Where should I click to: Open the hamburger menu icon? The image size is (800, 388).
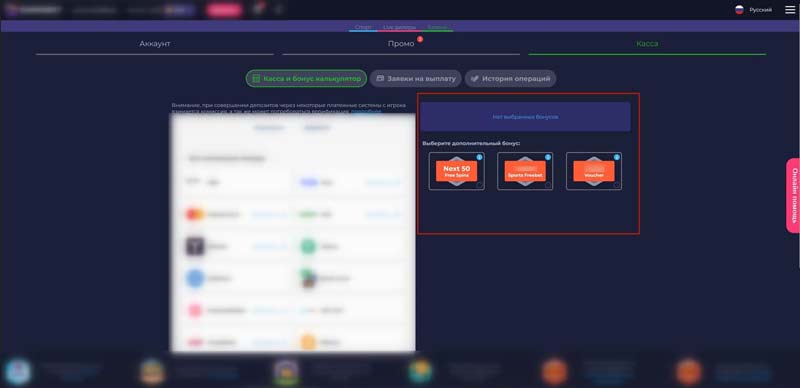(790, 10)
